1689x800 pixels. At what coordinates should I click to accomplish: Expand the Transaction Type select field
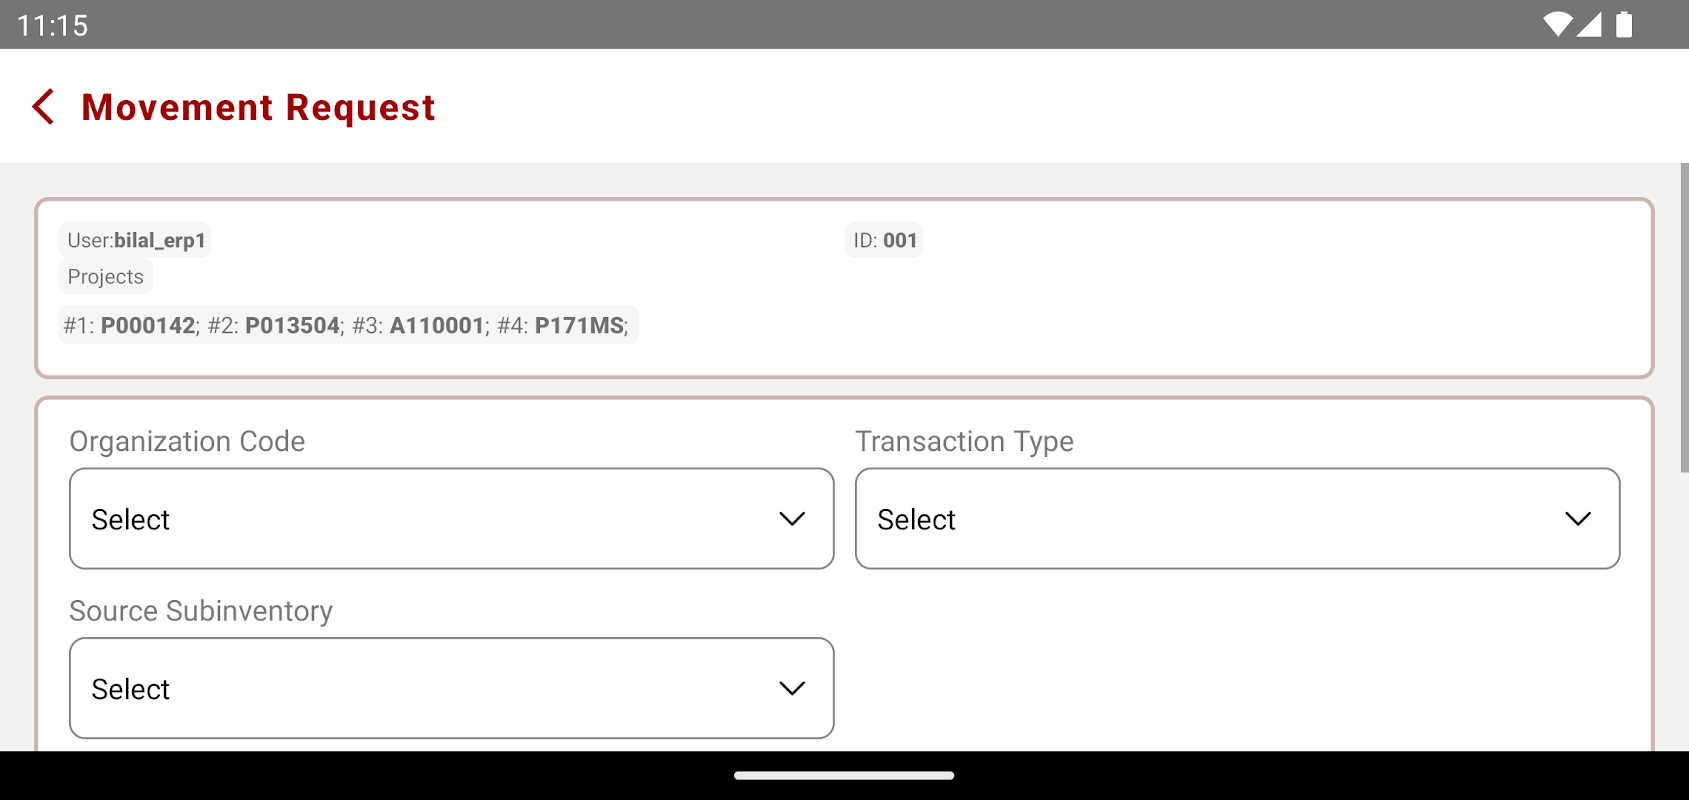tap(1237, 519)
